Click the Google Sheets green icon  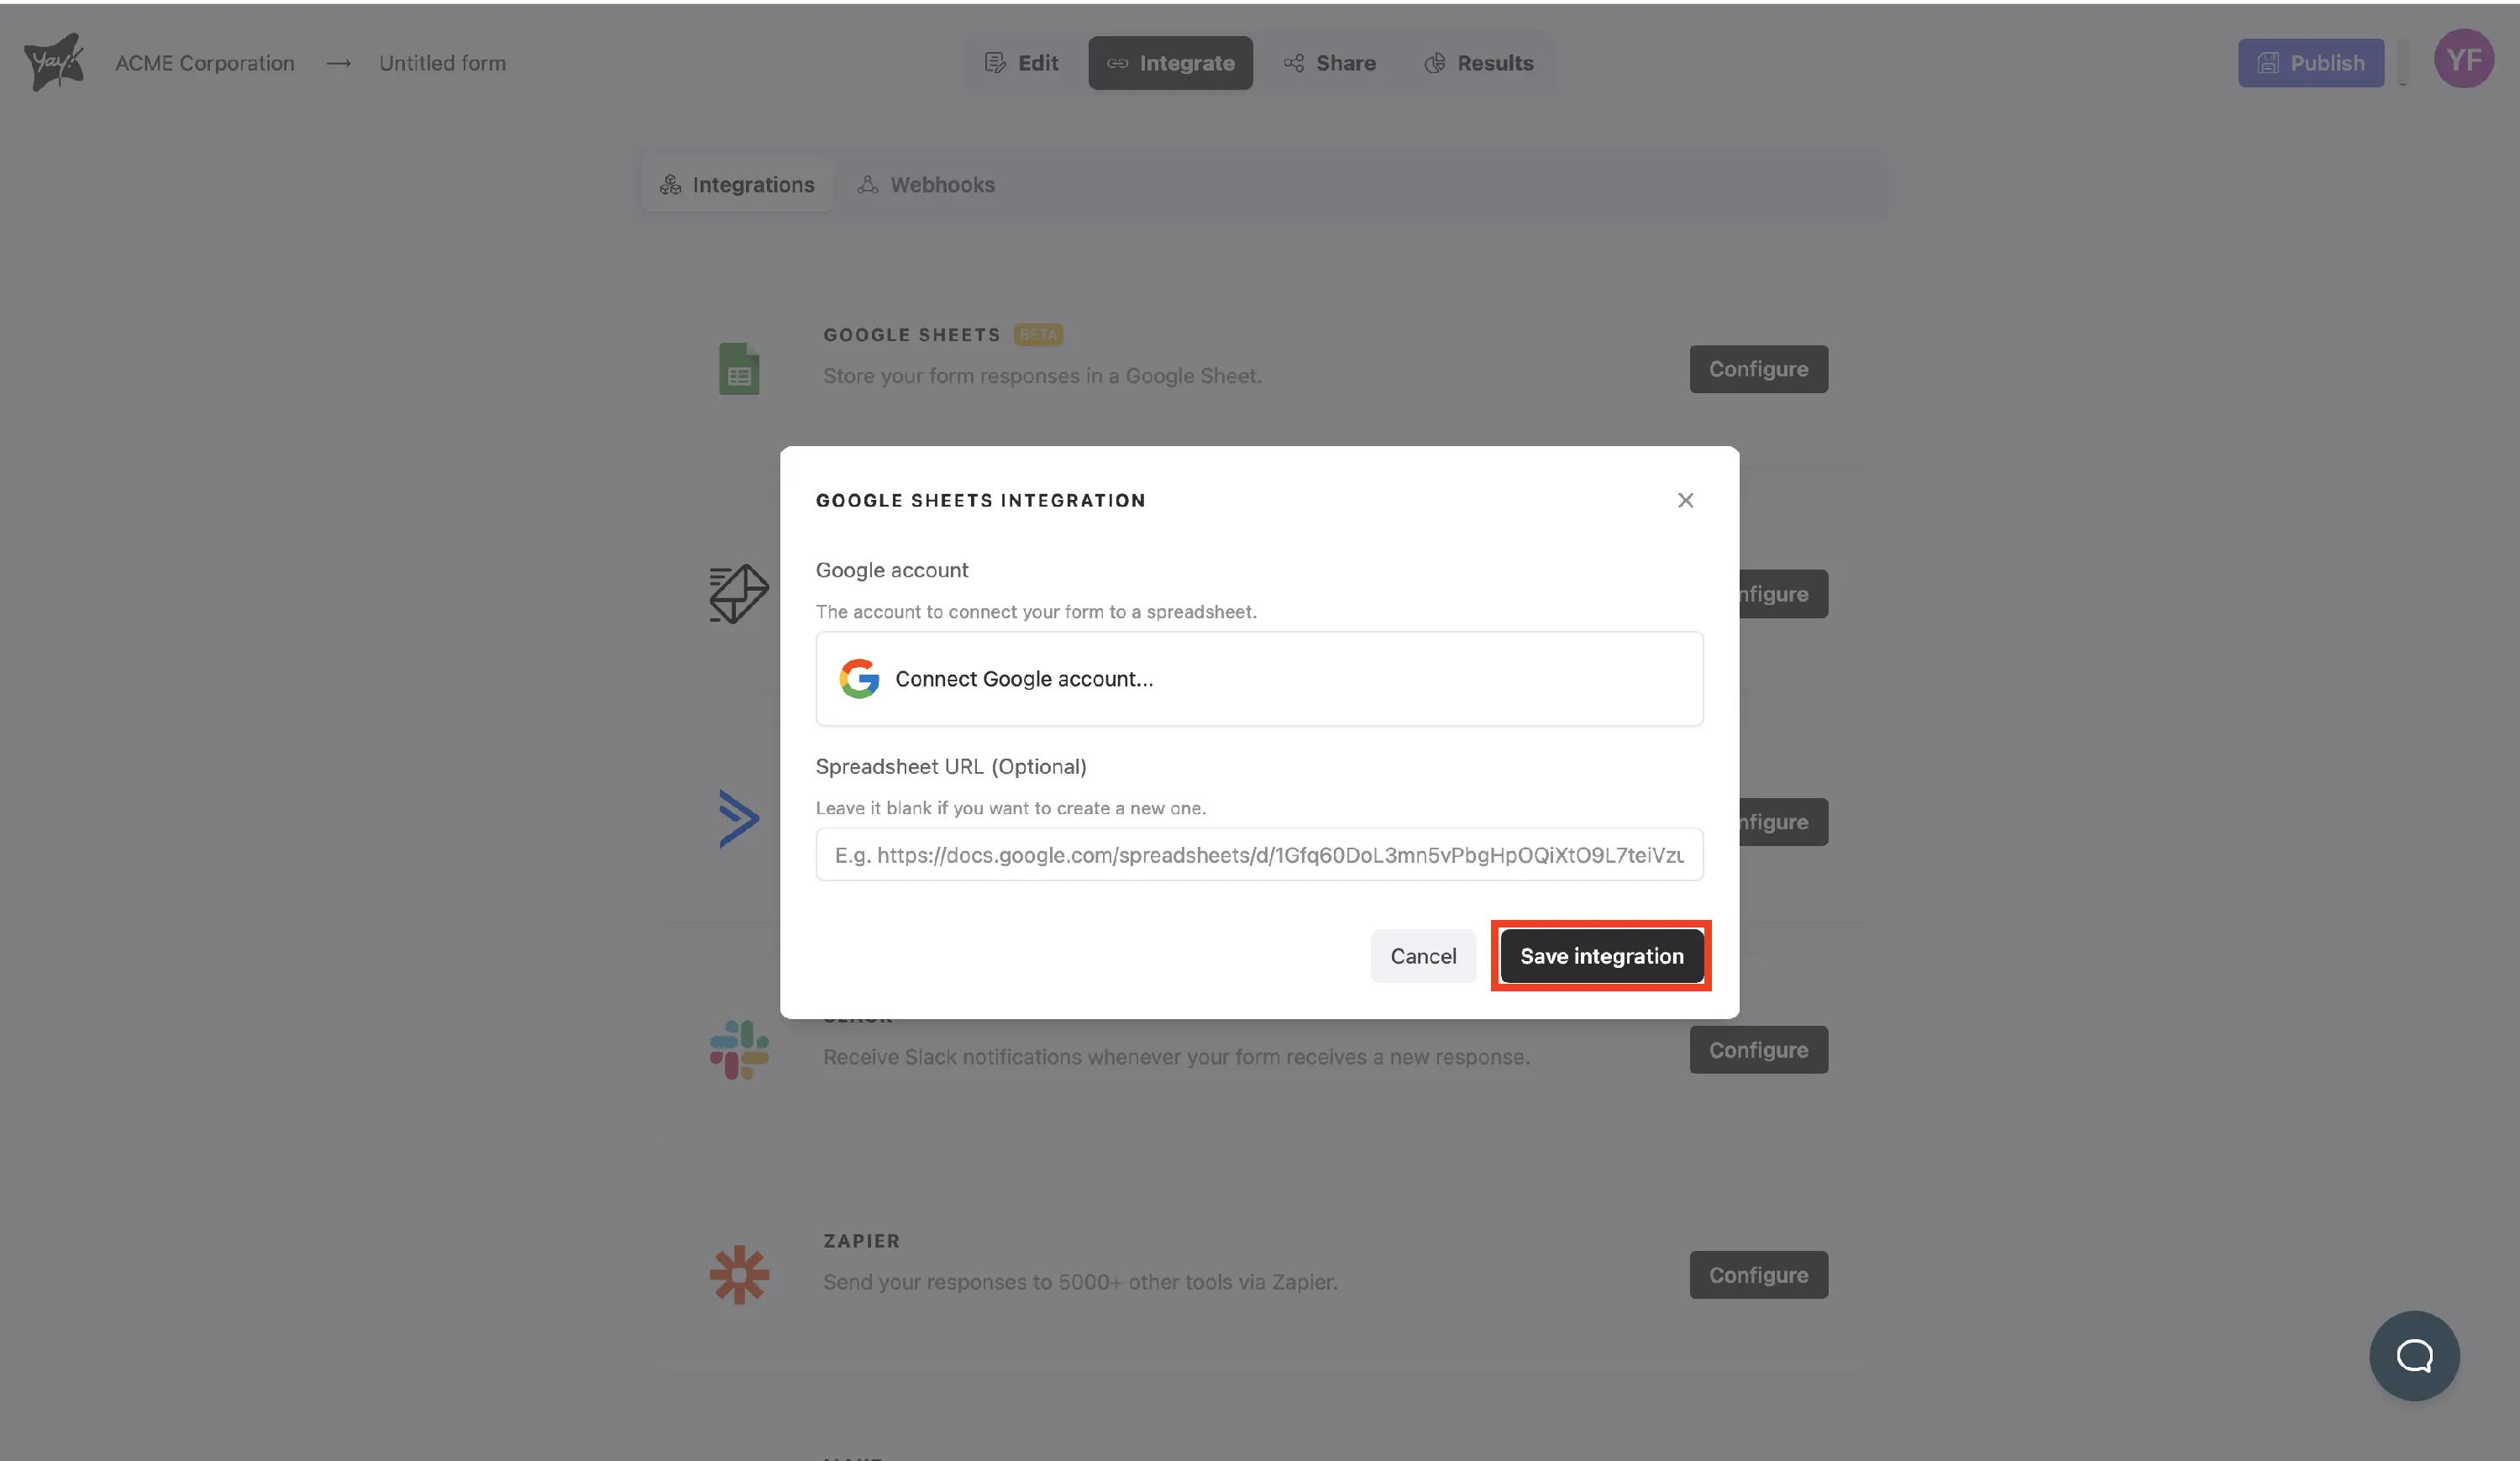point(739,369)
